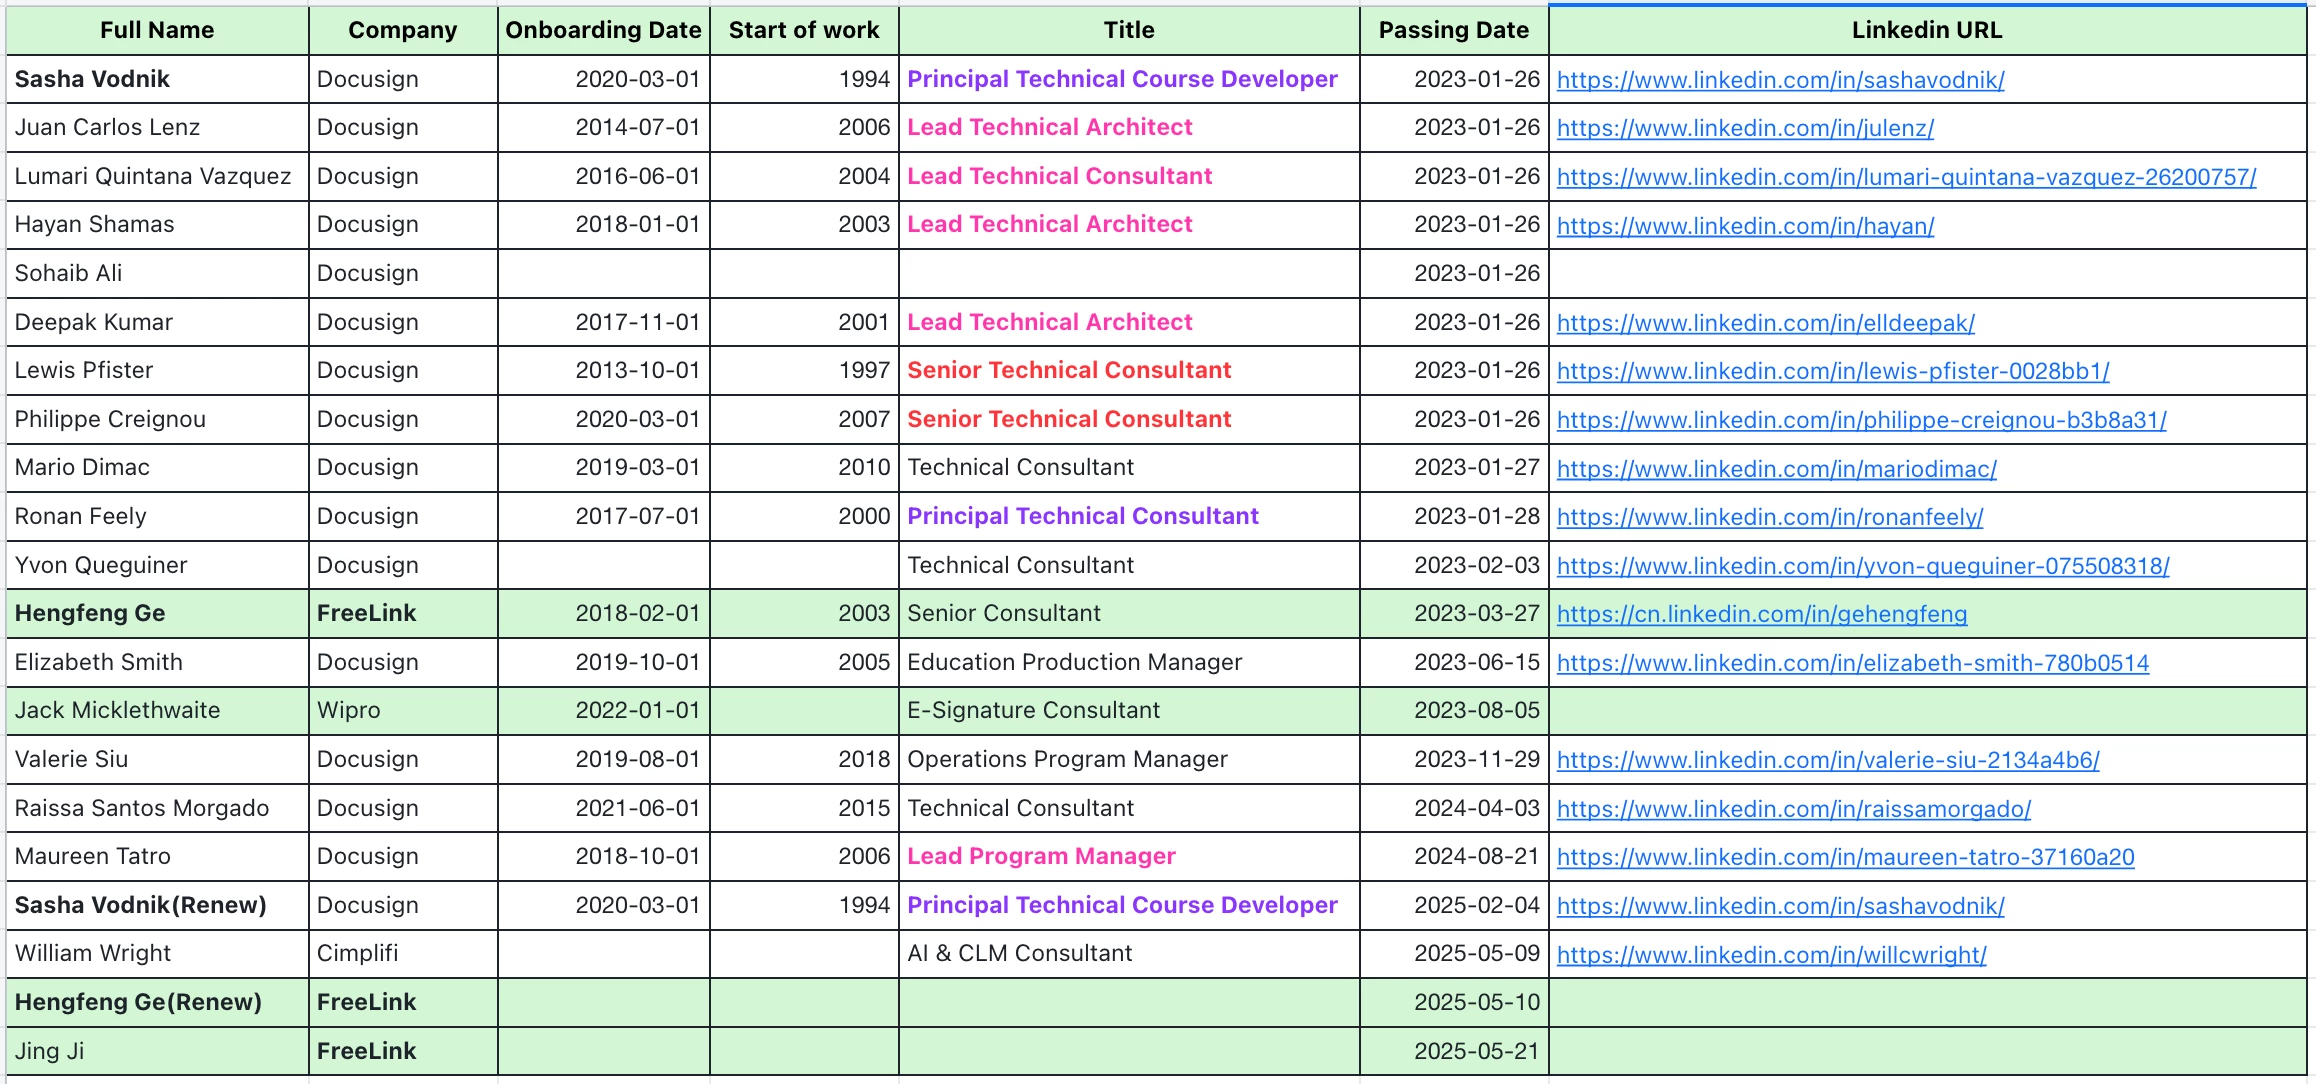This screenshot has height=1084, width=2316.
Task: Select the Deepak Kumar name cell
Action: tap(157, 322)
